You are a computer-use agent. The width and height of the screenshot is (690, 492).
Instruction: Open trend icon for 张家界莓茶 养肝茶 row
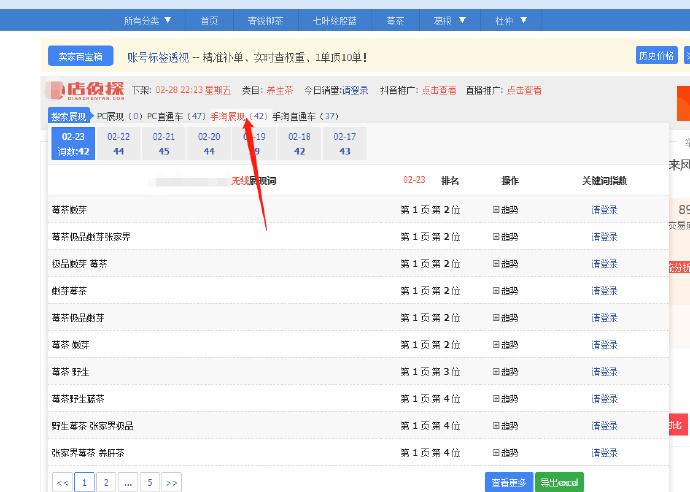(505, 453)
